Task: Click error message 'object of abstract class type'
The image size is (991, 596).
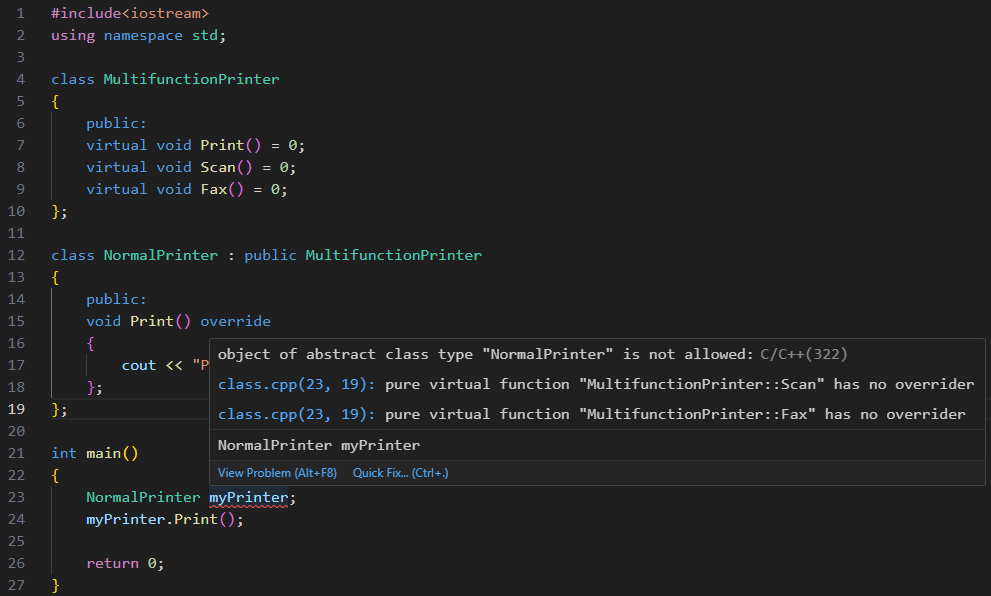Action: pyautogui.click(x=345, y=354)
